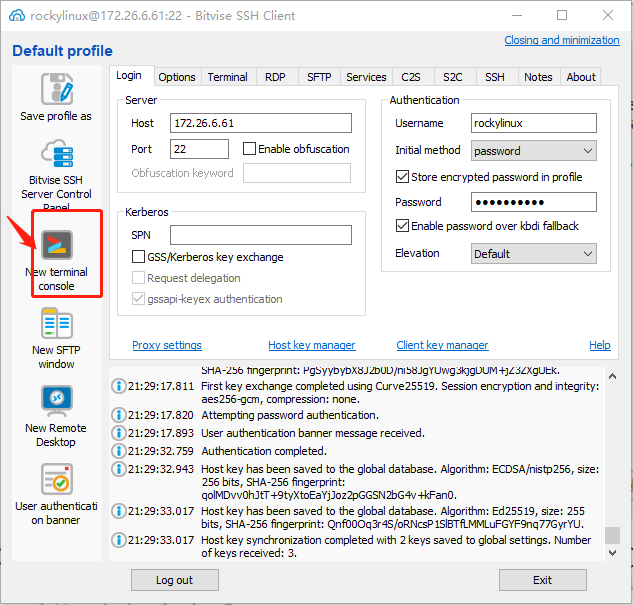Click the Username input field
This screenshot has width=633, height=605.
coord(534,123)
